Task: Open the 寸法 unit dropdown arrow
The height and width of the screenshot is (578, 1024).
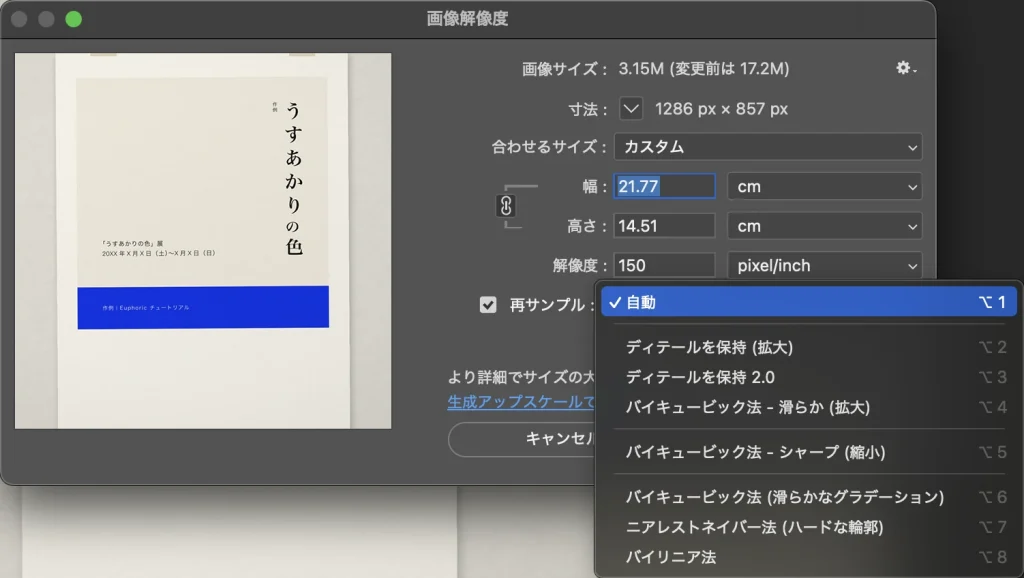Action: click(631, 108)
